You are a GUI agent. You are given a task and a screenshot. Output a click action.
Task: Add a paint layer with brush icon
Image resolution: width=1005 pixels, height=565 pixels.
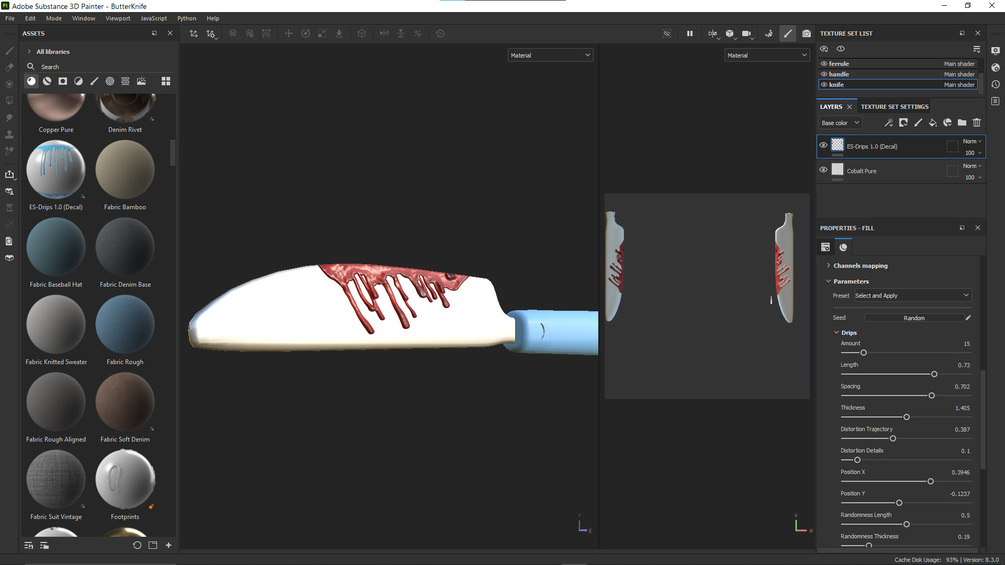pyautogui.click(x=918, y=122)
